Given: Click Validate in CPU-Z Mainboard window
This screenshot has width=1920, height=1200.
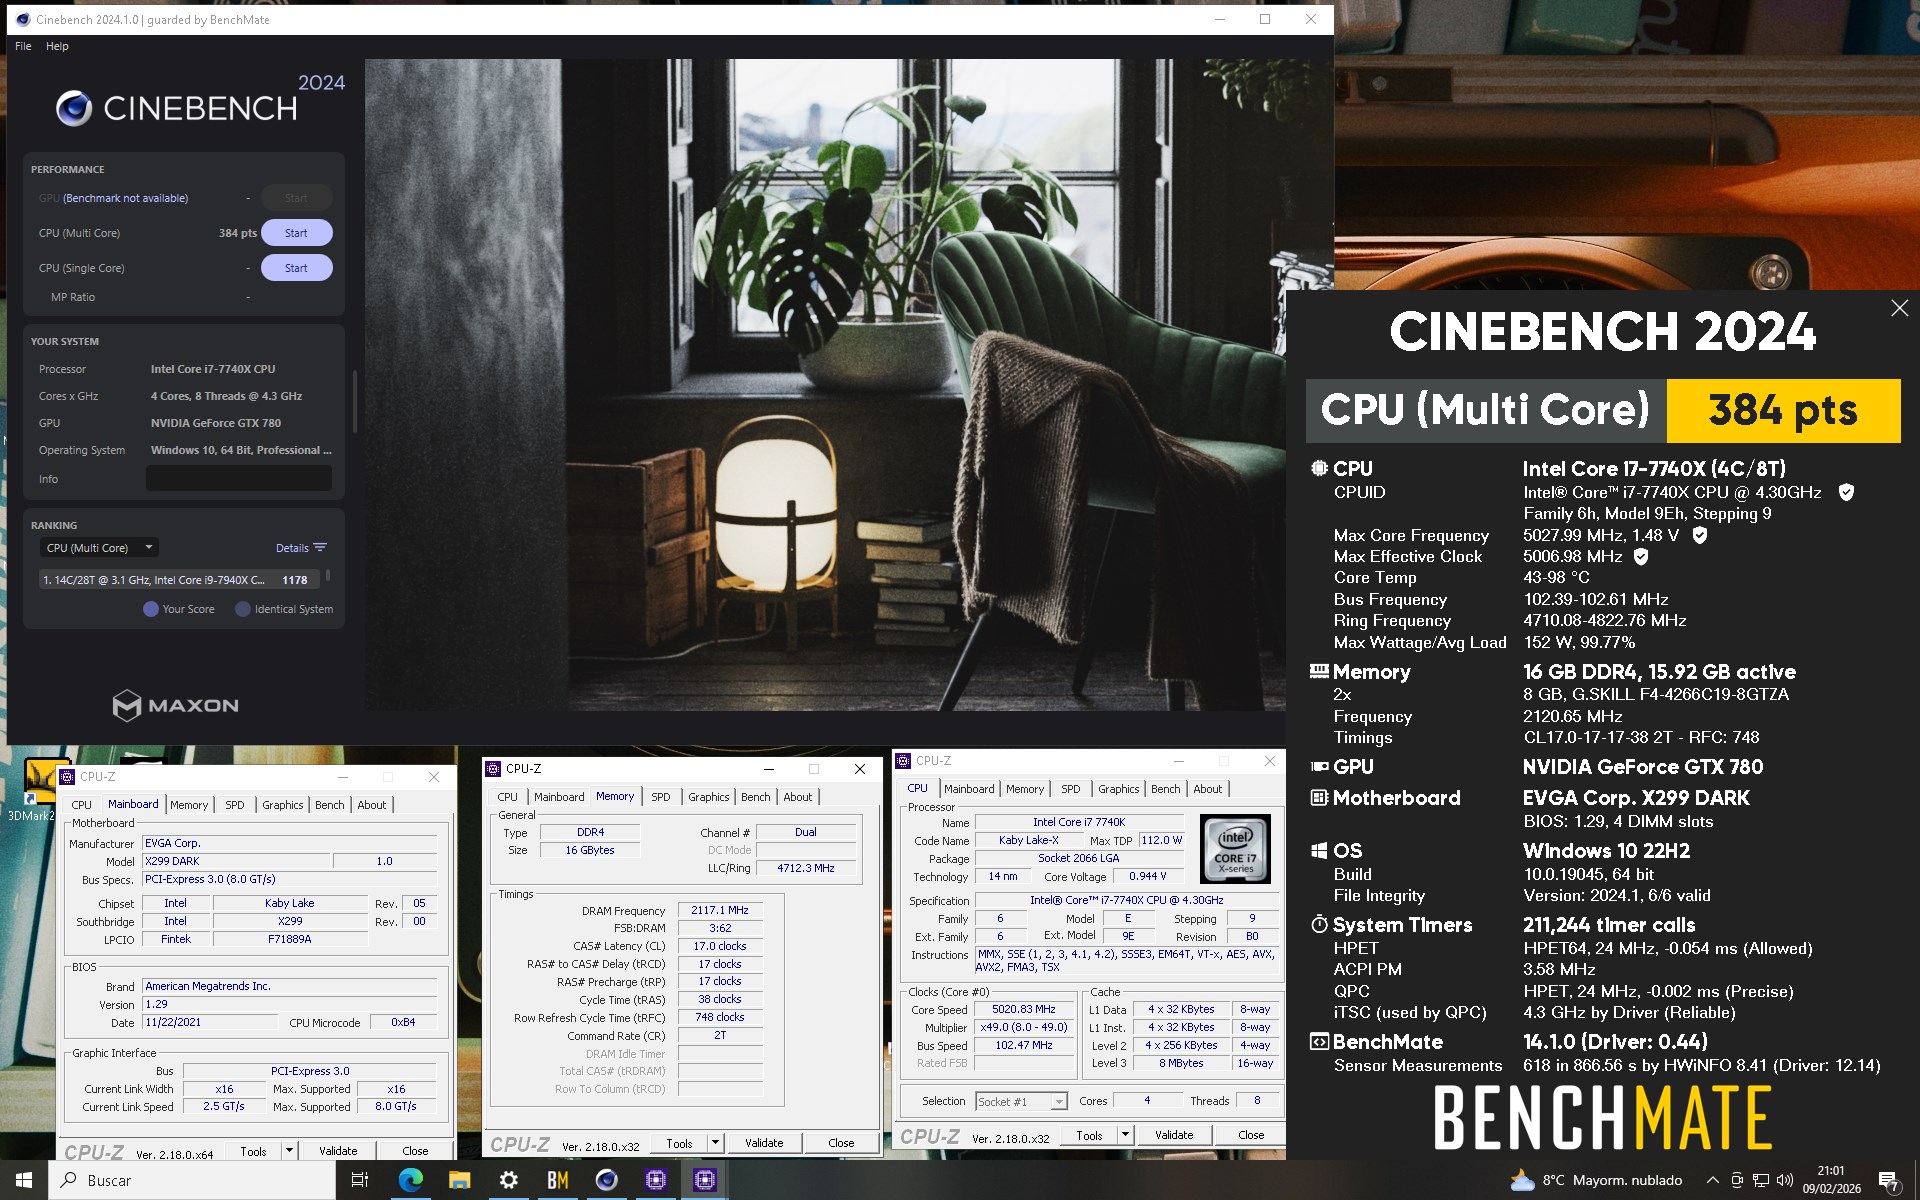Looking at the screenshot, I should click(x=338, y=1151).
